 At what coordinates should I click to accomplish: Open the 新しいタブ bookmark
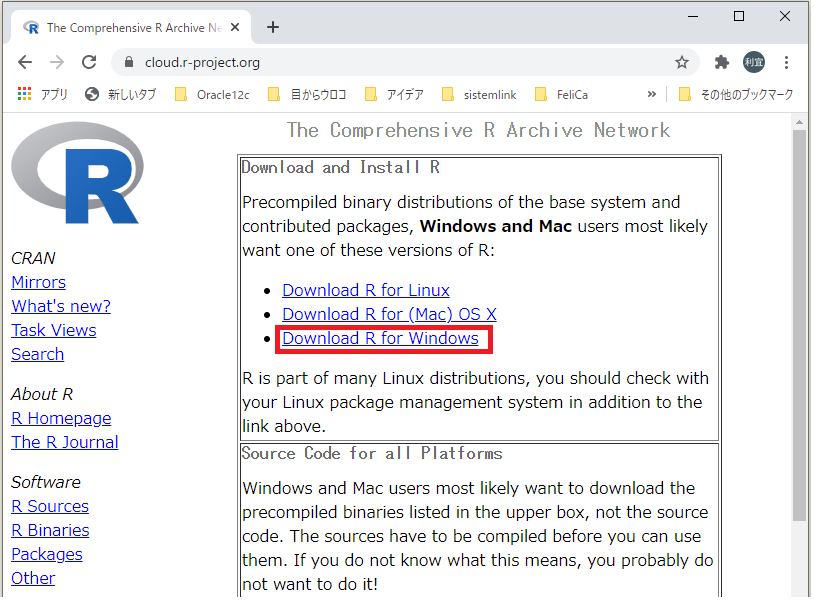pyautogui.click(x=121, y=95)
